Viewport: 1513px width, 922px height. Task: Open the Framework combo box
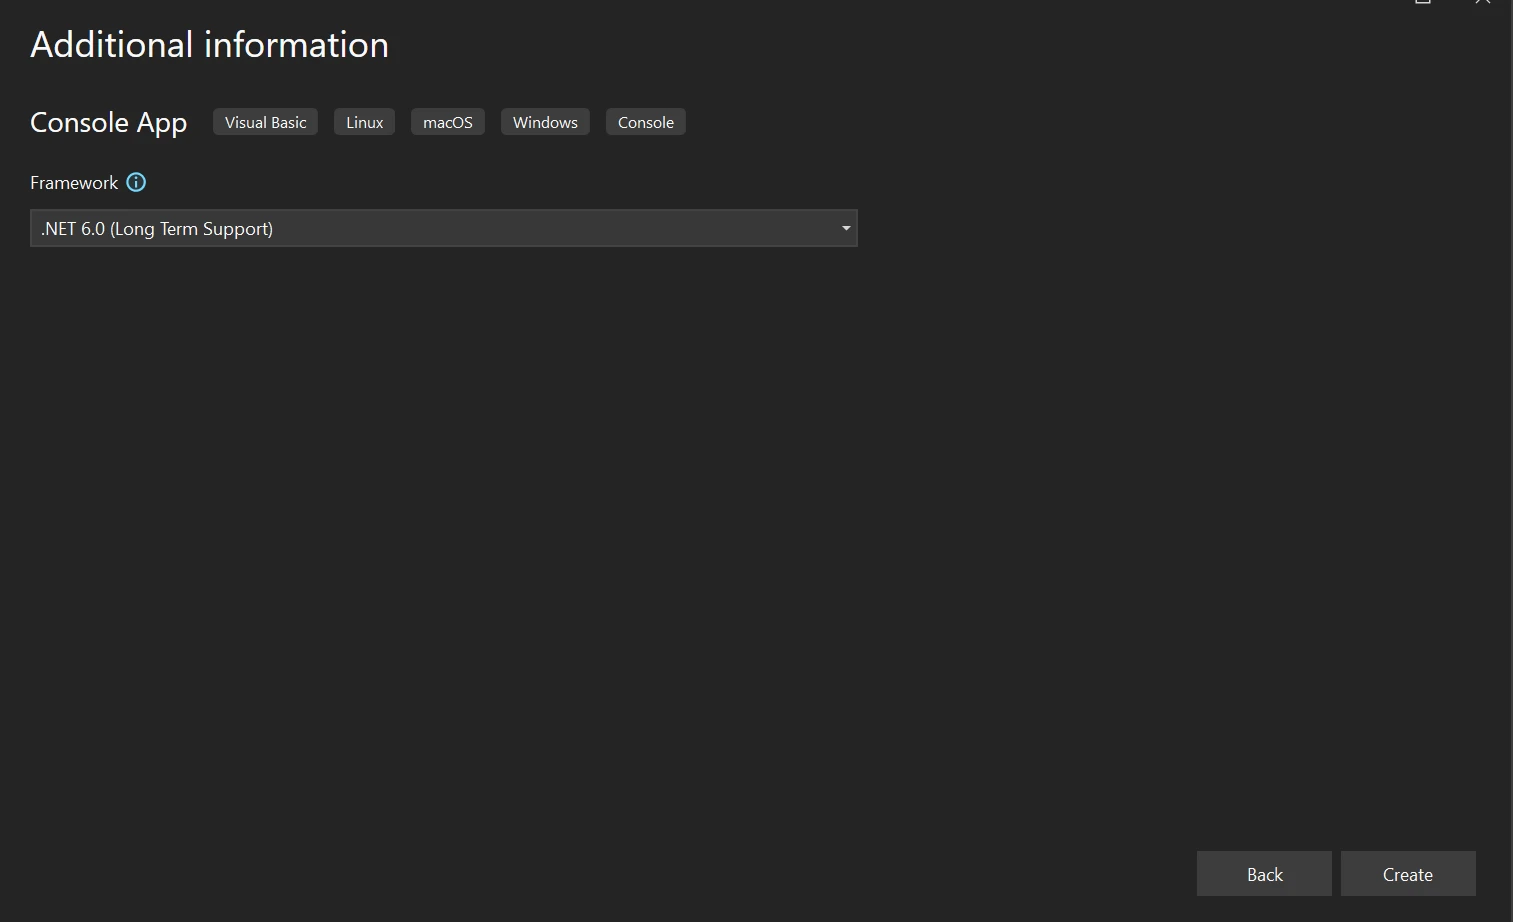click(x=443, y=229)
